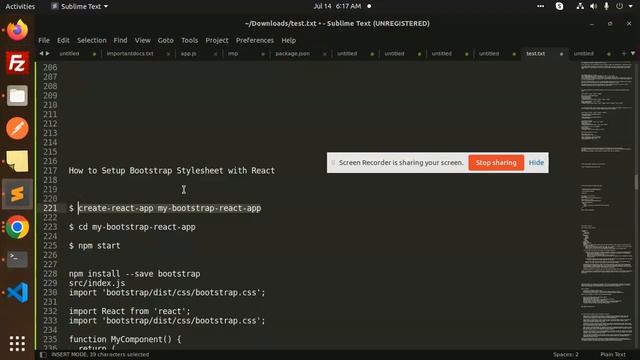
Task: Switch to the imp tab
Action: (x=233, y=53)
